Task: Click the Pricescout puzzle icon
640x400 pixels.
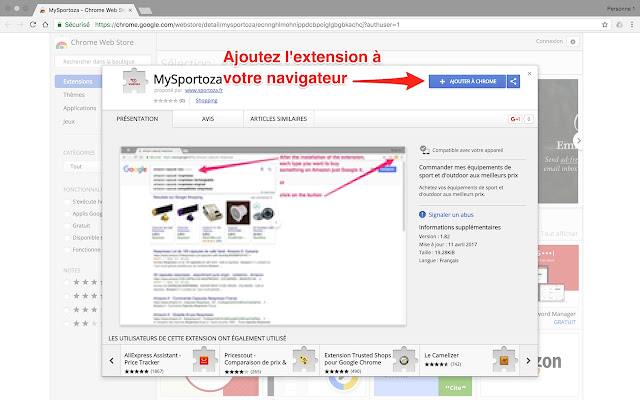Action: [304, 360]
